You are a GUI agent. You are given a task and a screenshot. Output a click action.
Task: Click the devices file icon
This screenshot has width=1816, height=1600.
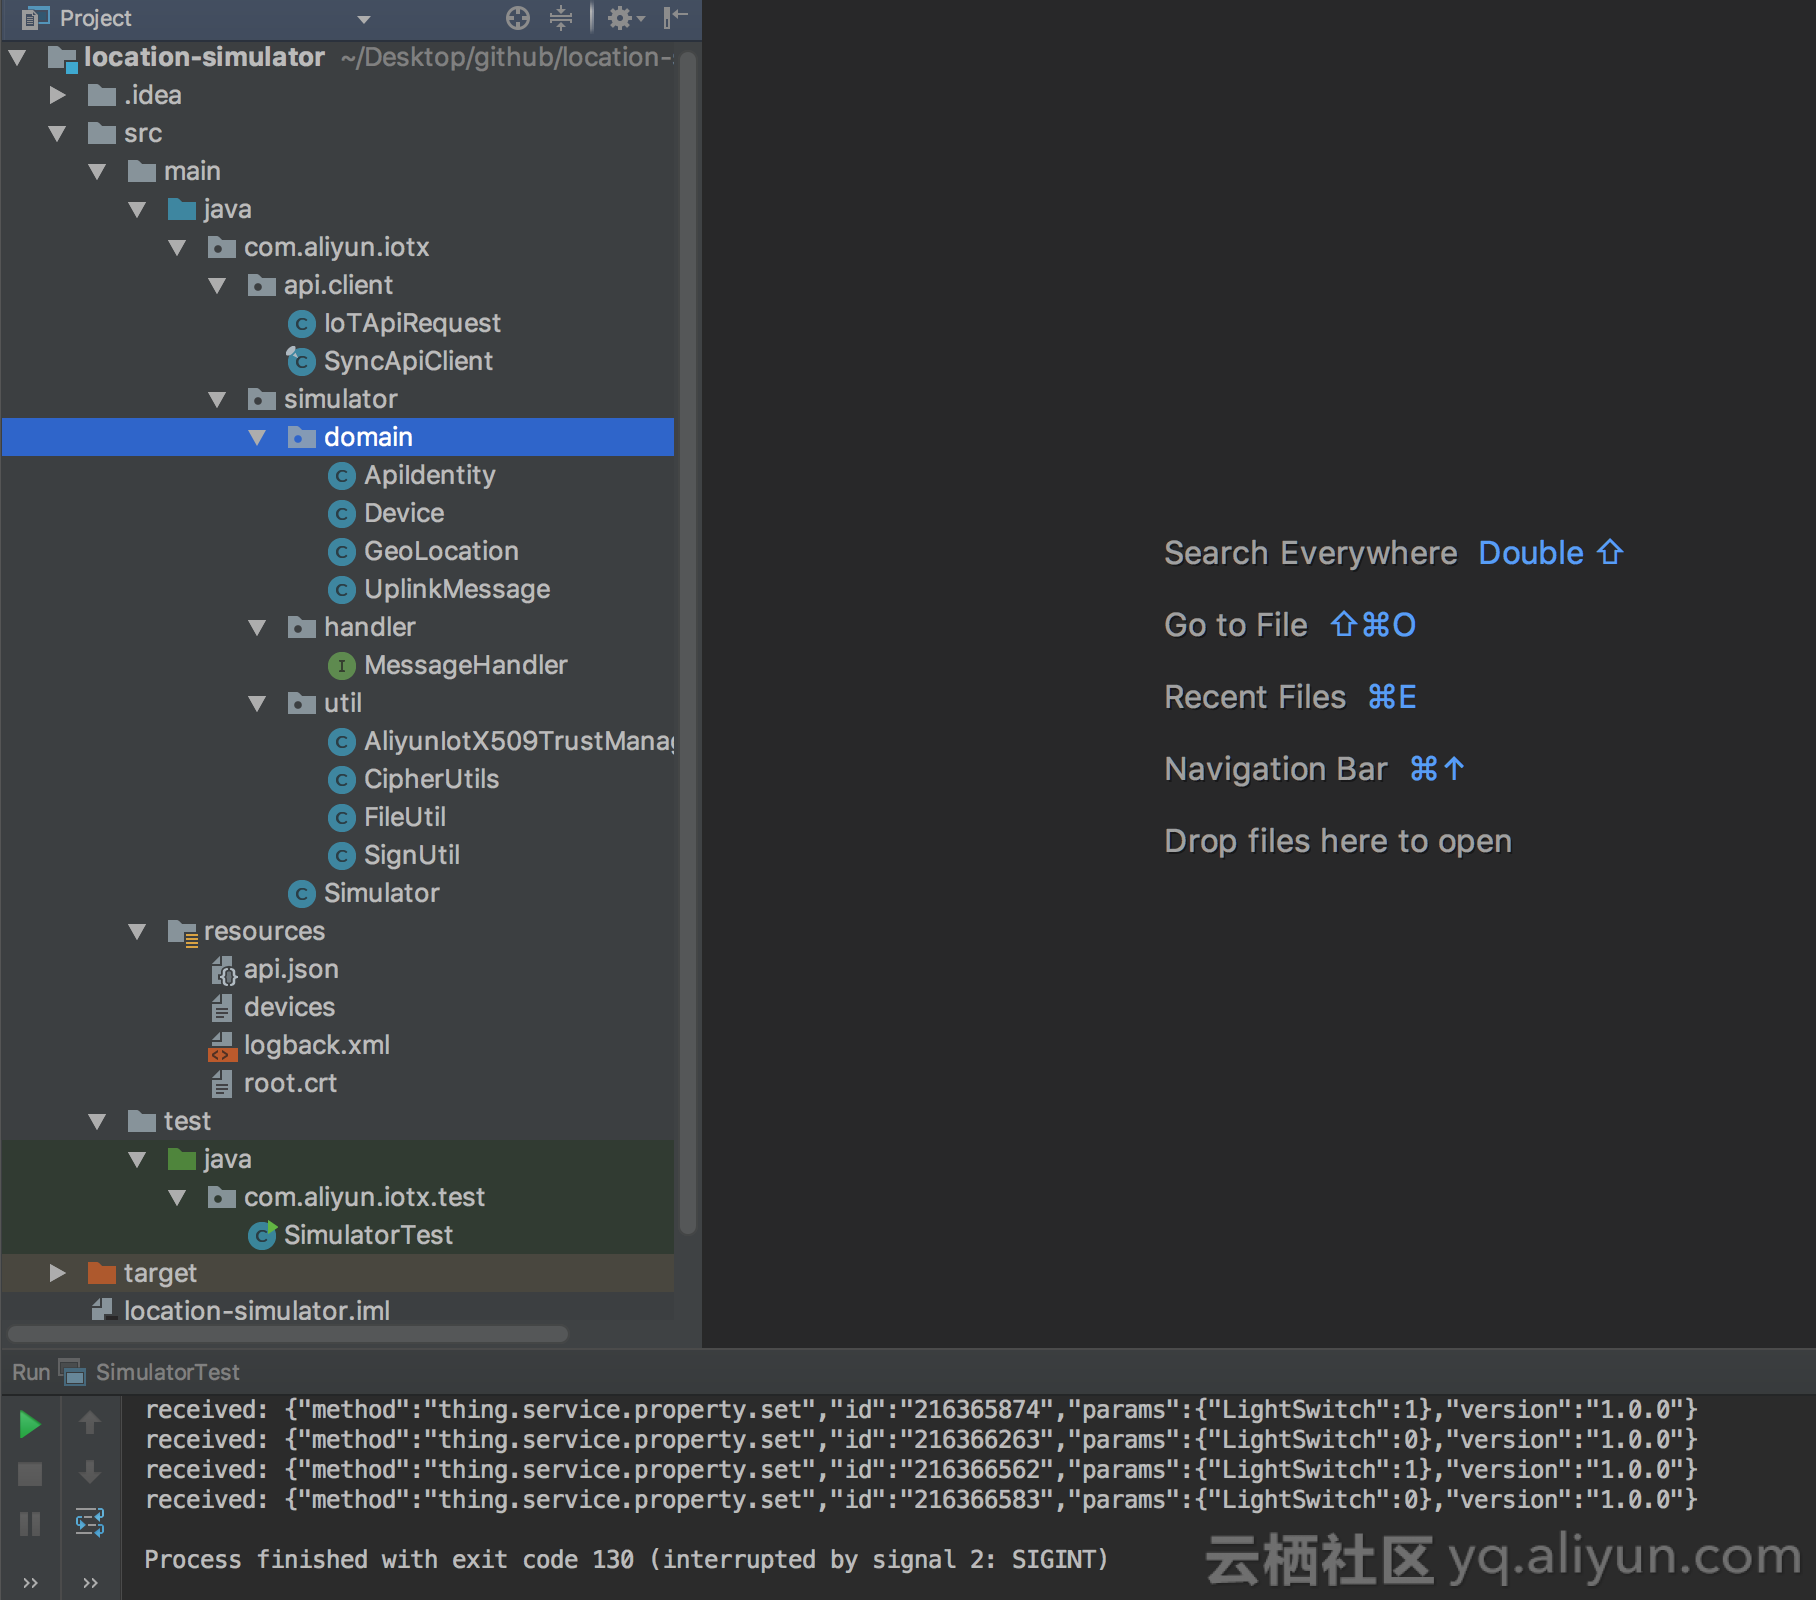[x=222, y=1008]
